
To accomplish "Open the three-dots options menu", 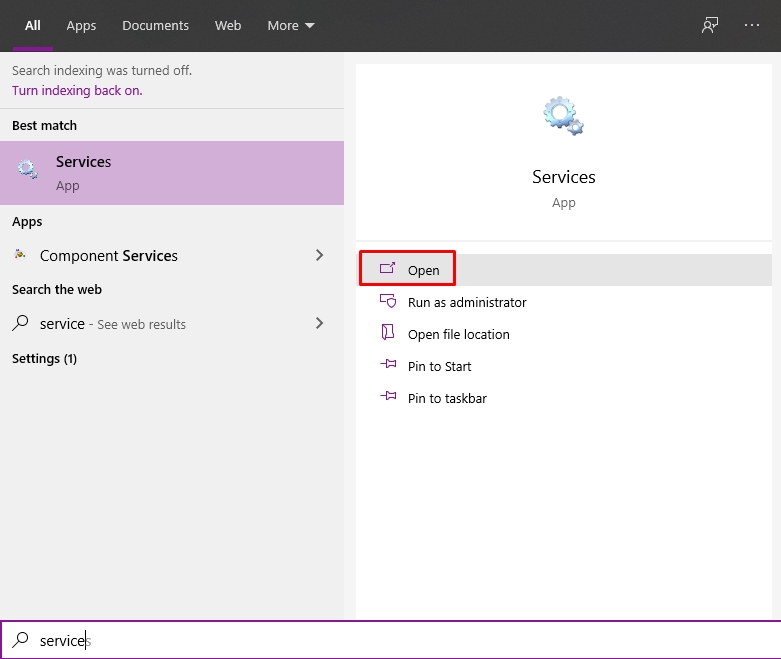I will [752, 25].
